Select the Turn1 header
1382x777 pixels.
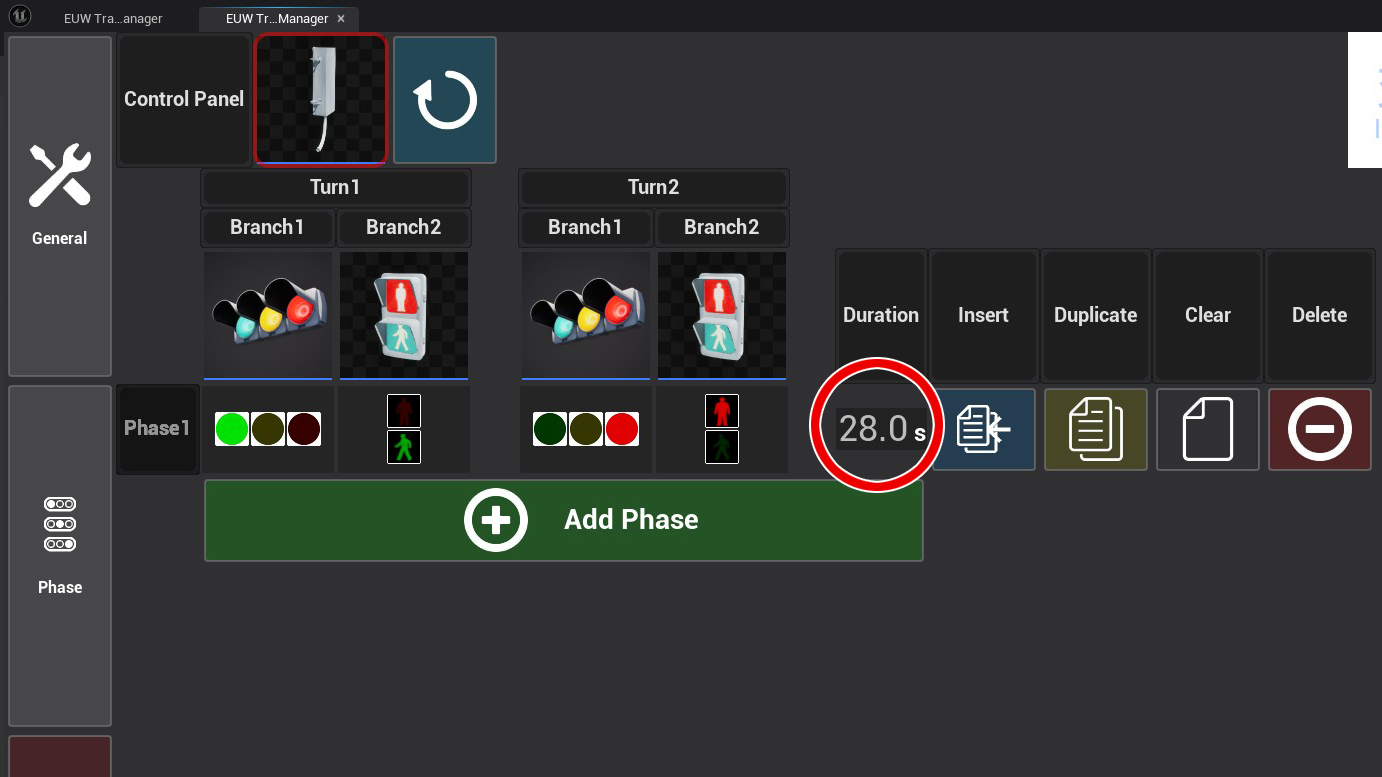click(335, 187)
